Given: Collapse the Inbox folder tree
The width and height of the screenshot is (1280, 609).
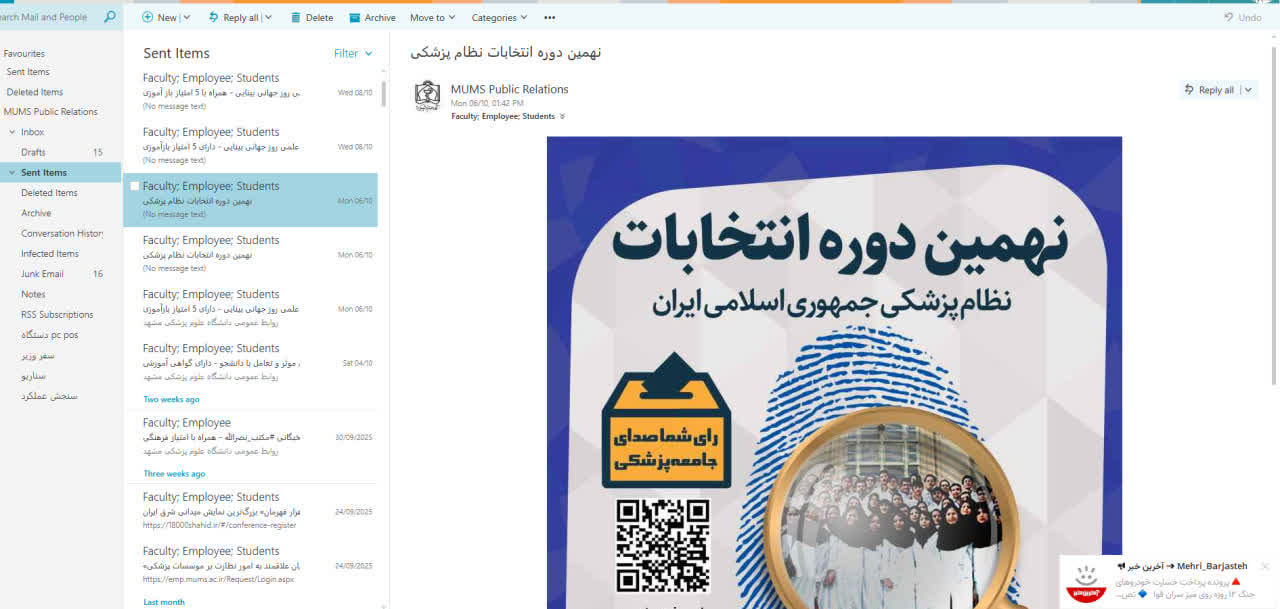Looking at the screenshot, I should click(11, 132).
